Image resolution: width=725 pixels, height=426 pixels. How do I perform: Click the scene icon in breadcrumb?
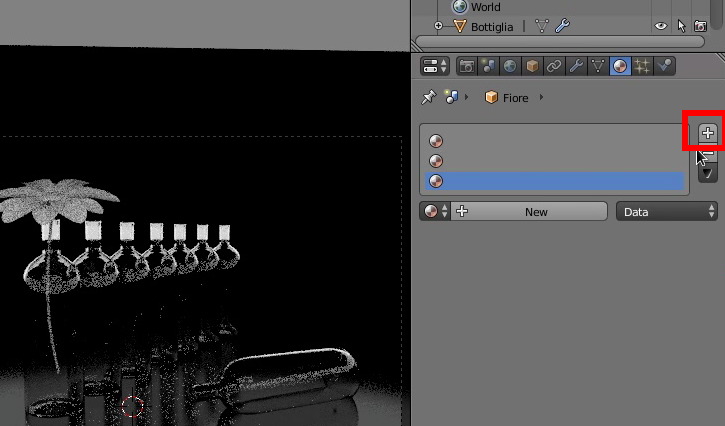(x=451, y=97)
